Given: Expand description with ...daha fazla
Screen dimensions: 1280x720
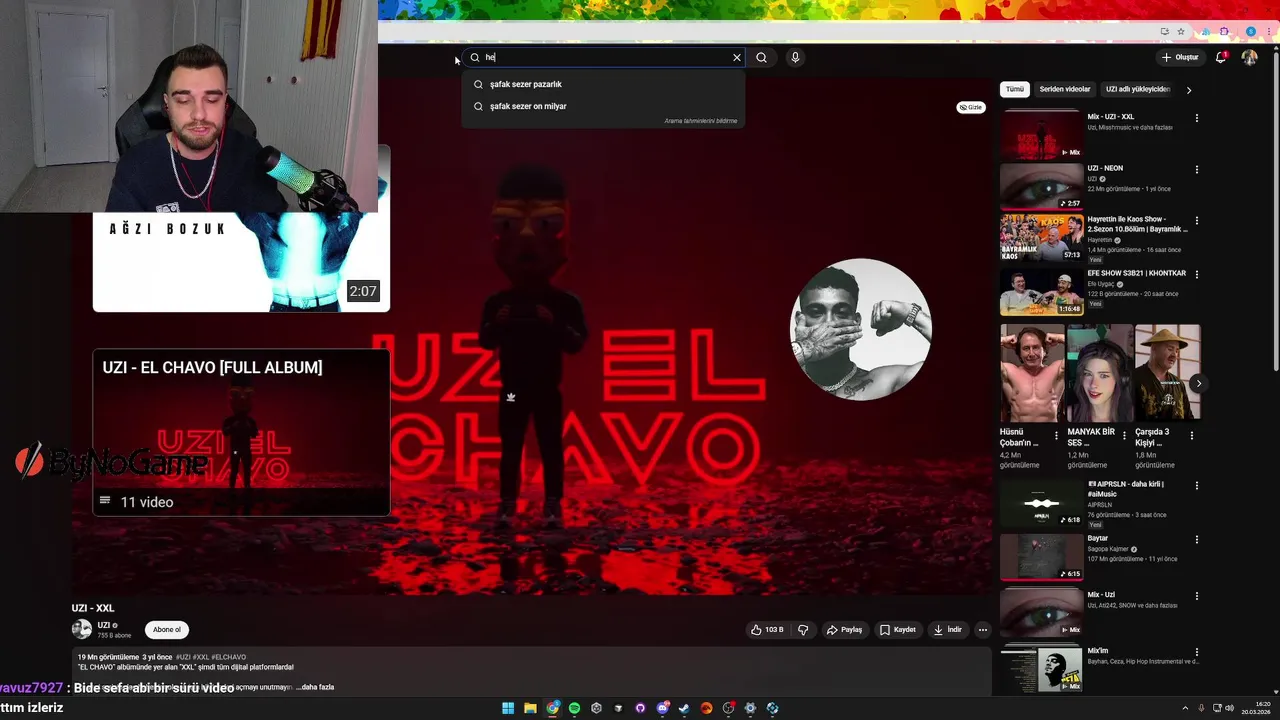Looking at the screenshot, I should (x=315, y=687).
